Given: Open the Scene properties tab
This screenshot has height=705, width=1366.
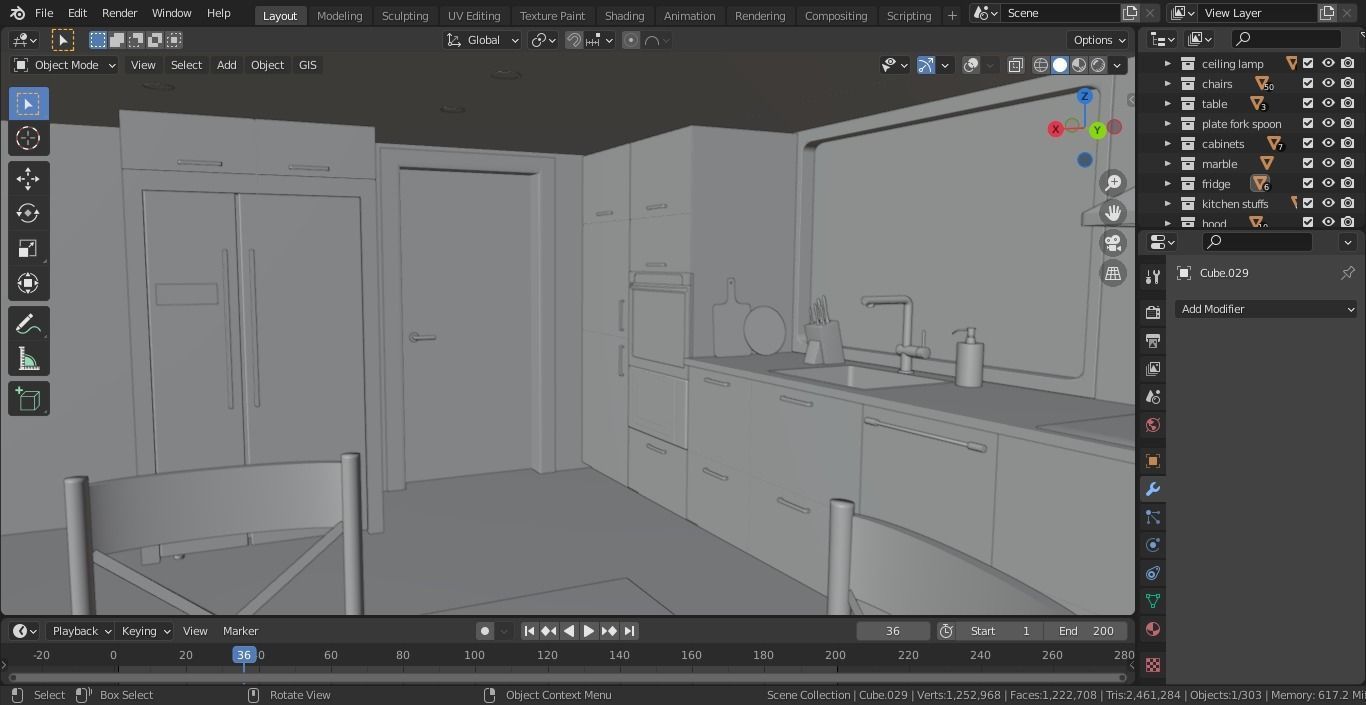Looking at the screenshot, I should click(x=1153, y=397).
